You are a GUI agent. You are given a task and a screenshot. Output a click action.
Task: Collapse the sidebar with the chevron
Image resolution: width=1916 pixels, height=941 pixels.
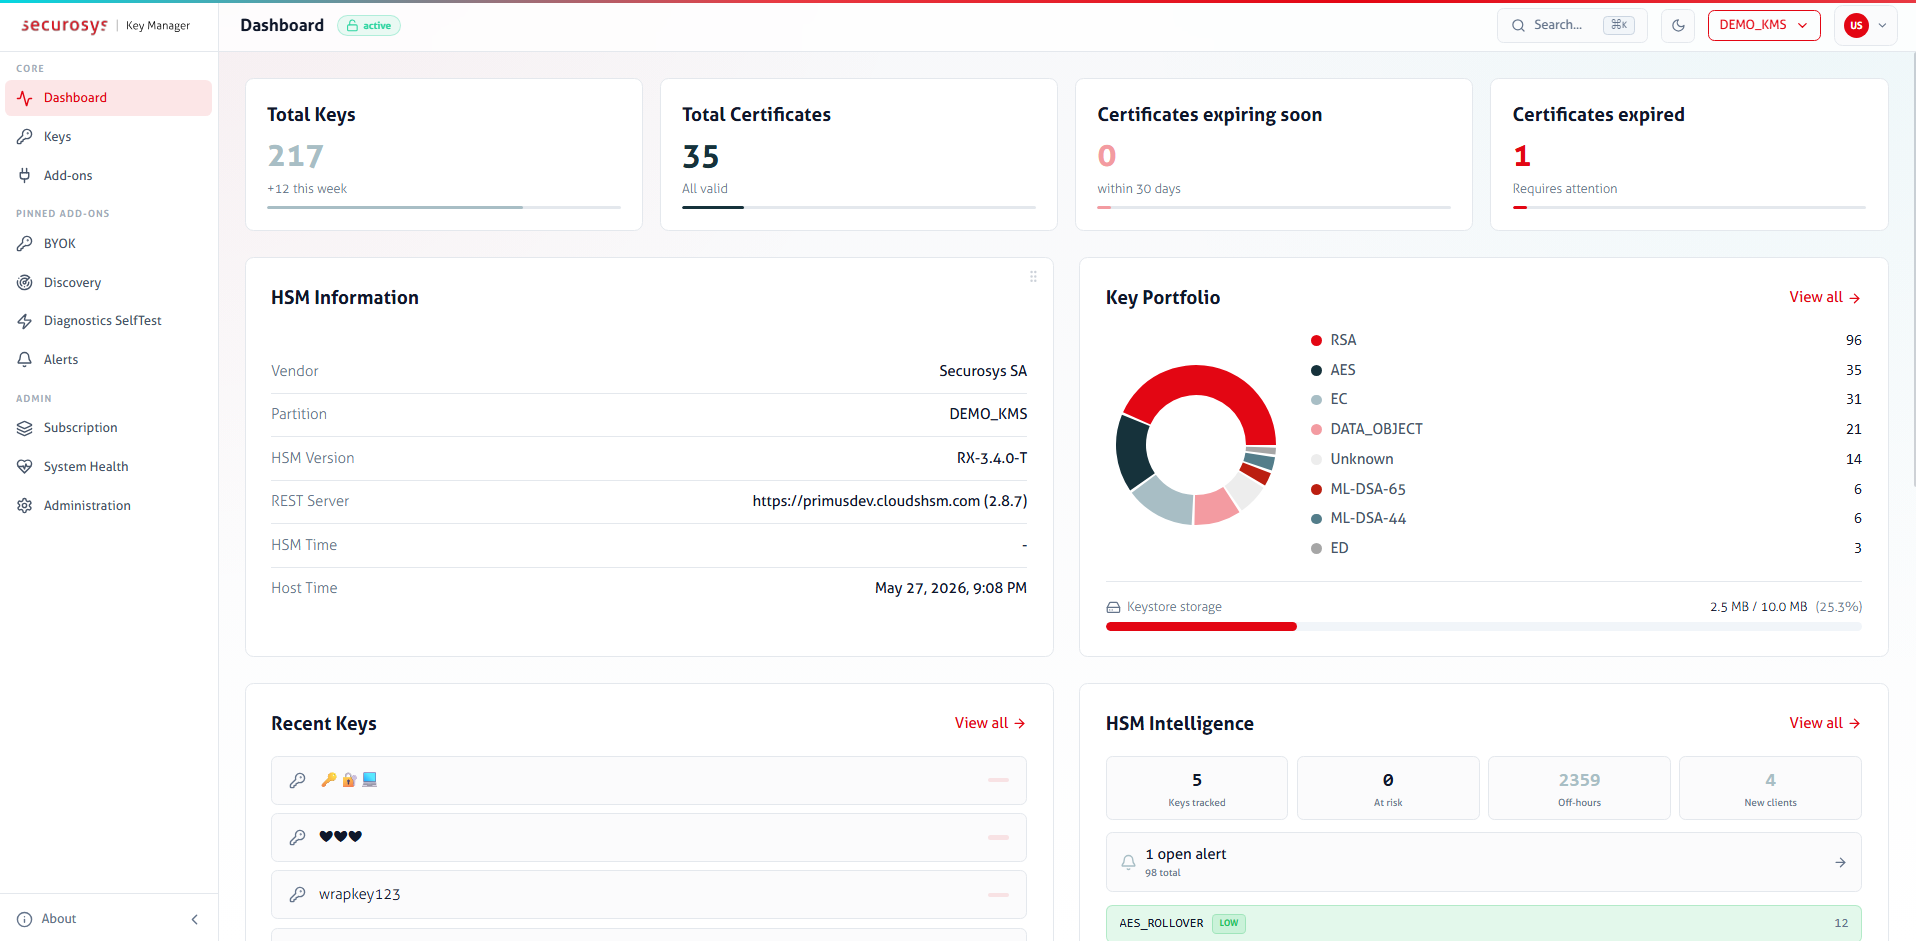pos(195,919)
